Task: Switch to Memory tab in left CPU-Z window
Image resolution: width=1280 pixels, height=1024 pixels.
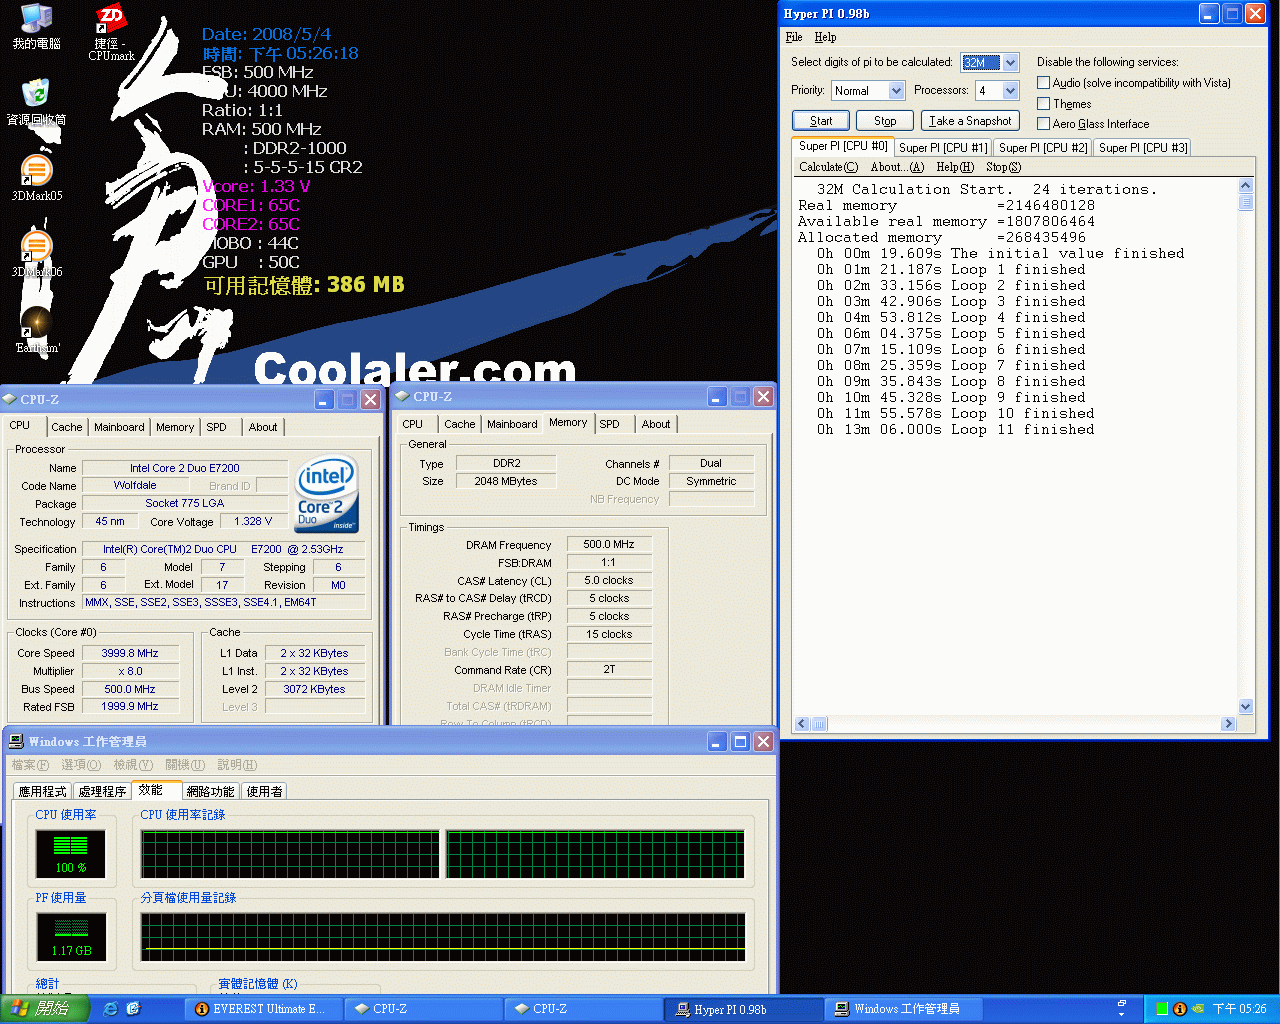Action: (175, 427)
